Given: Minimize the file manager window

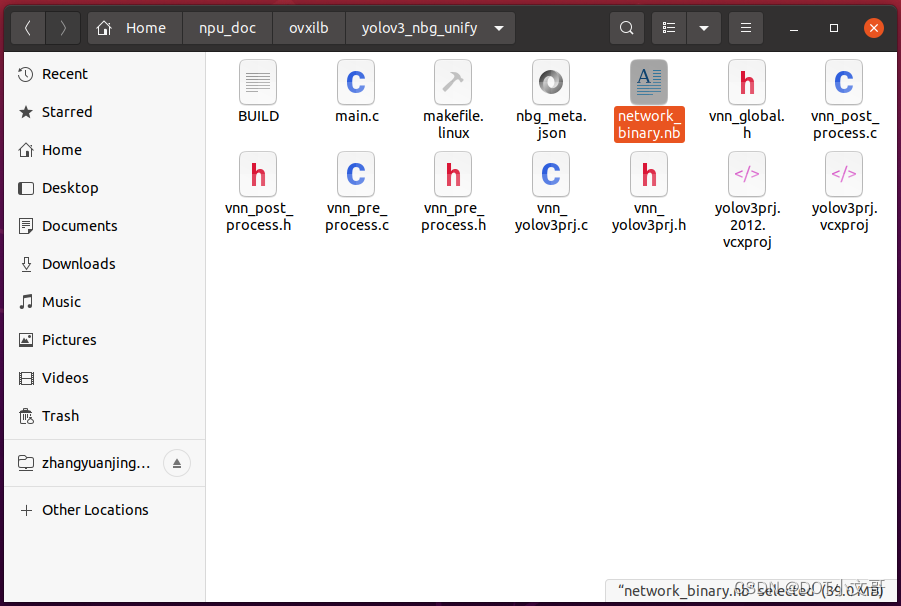Looking at the screenshot, I should pos(794,28).
